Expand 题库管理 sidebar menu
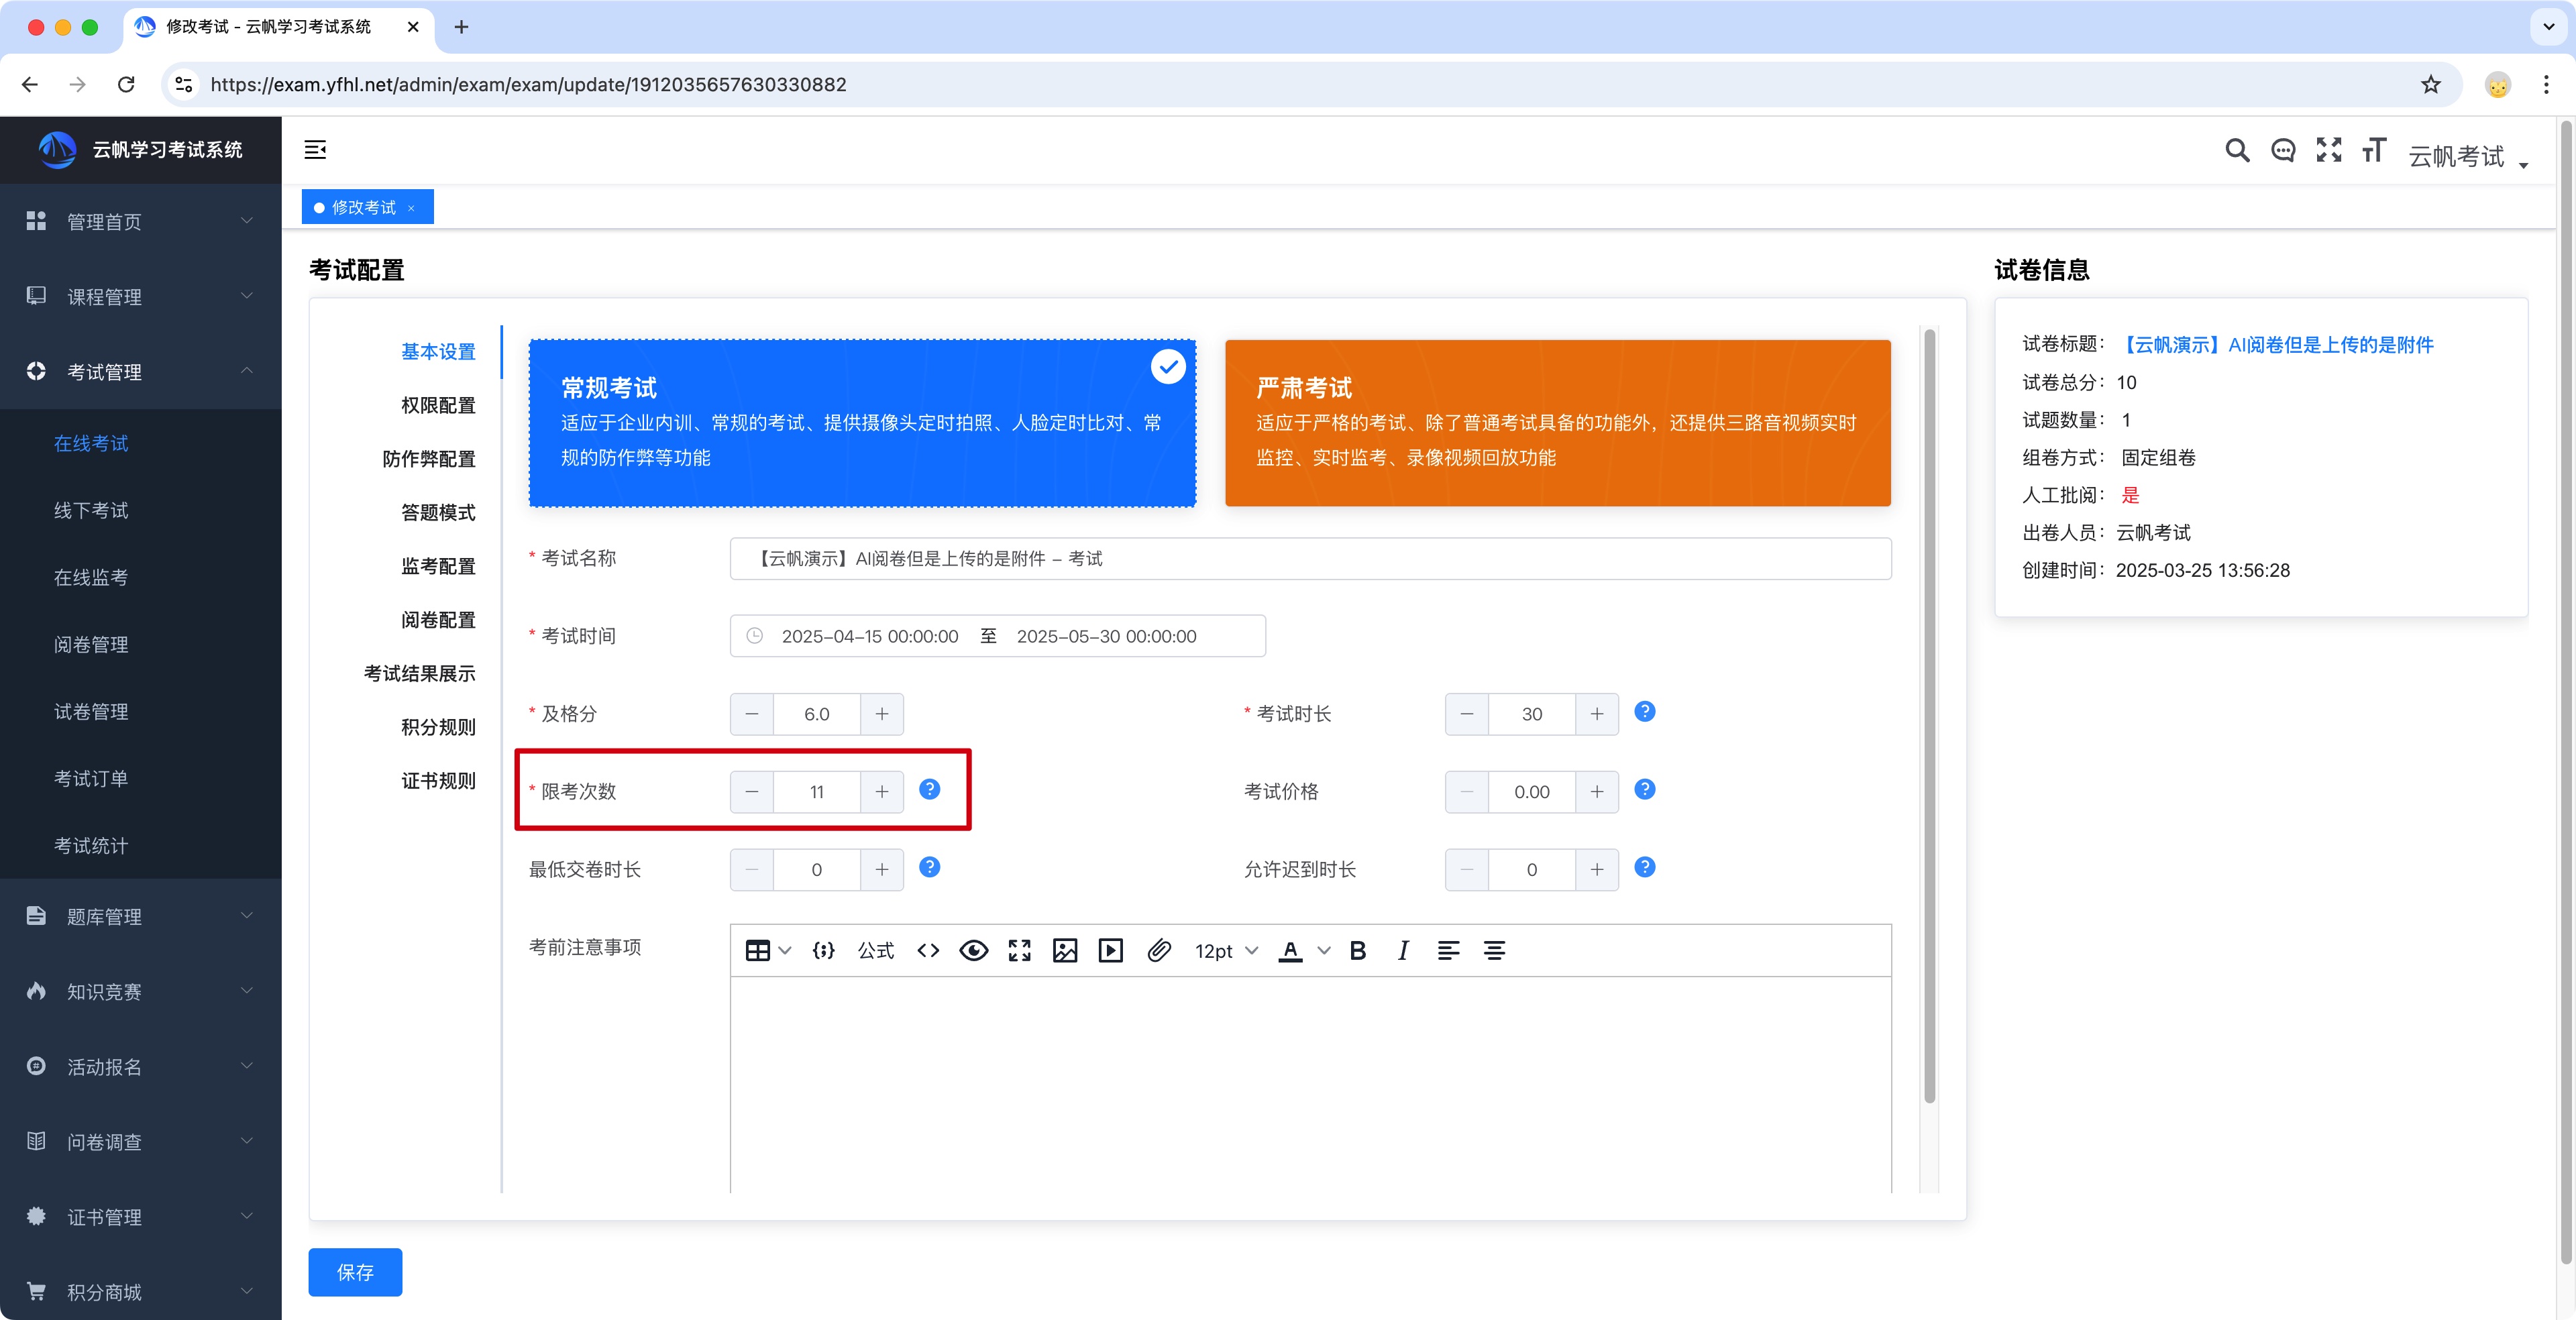2576x1320 pixels. click(140, 916)
